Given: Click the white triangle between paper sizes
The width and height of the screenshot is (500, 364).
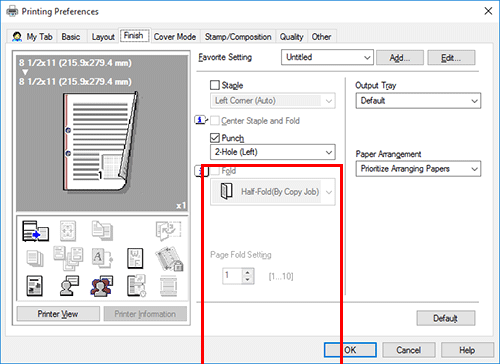Looking at the screenshot, I should tap(25, 72).
